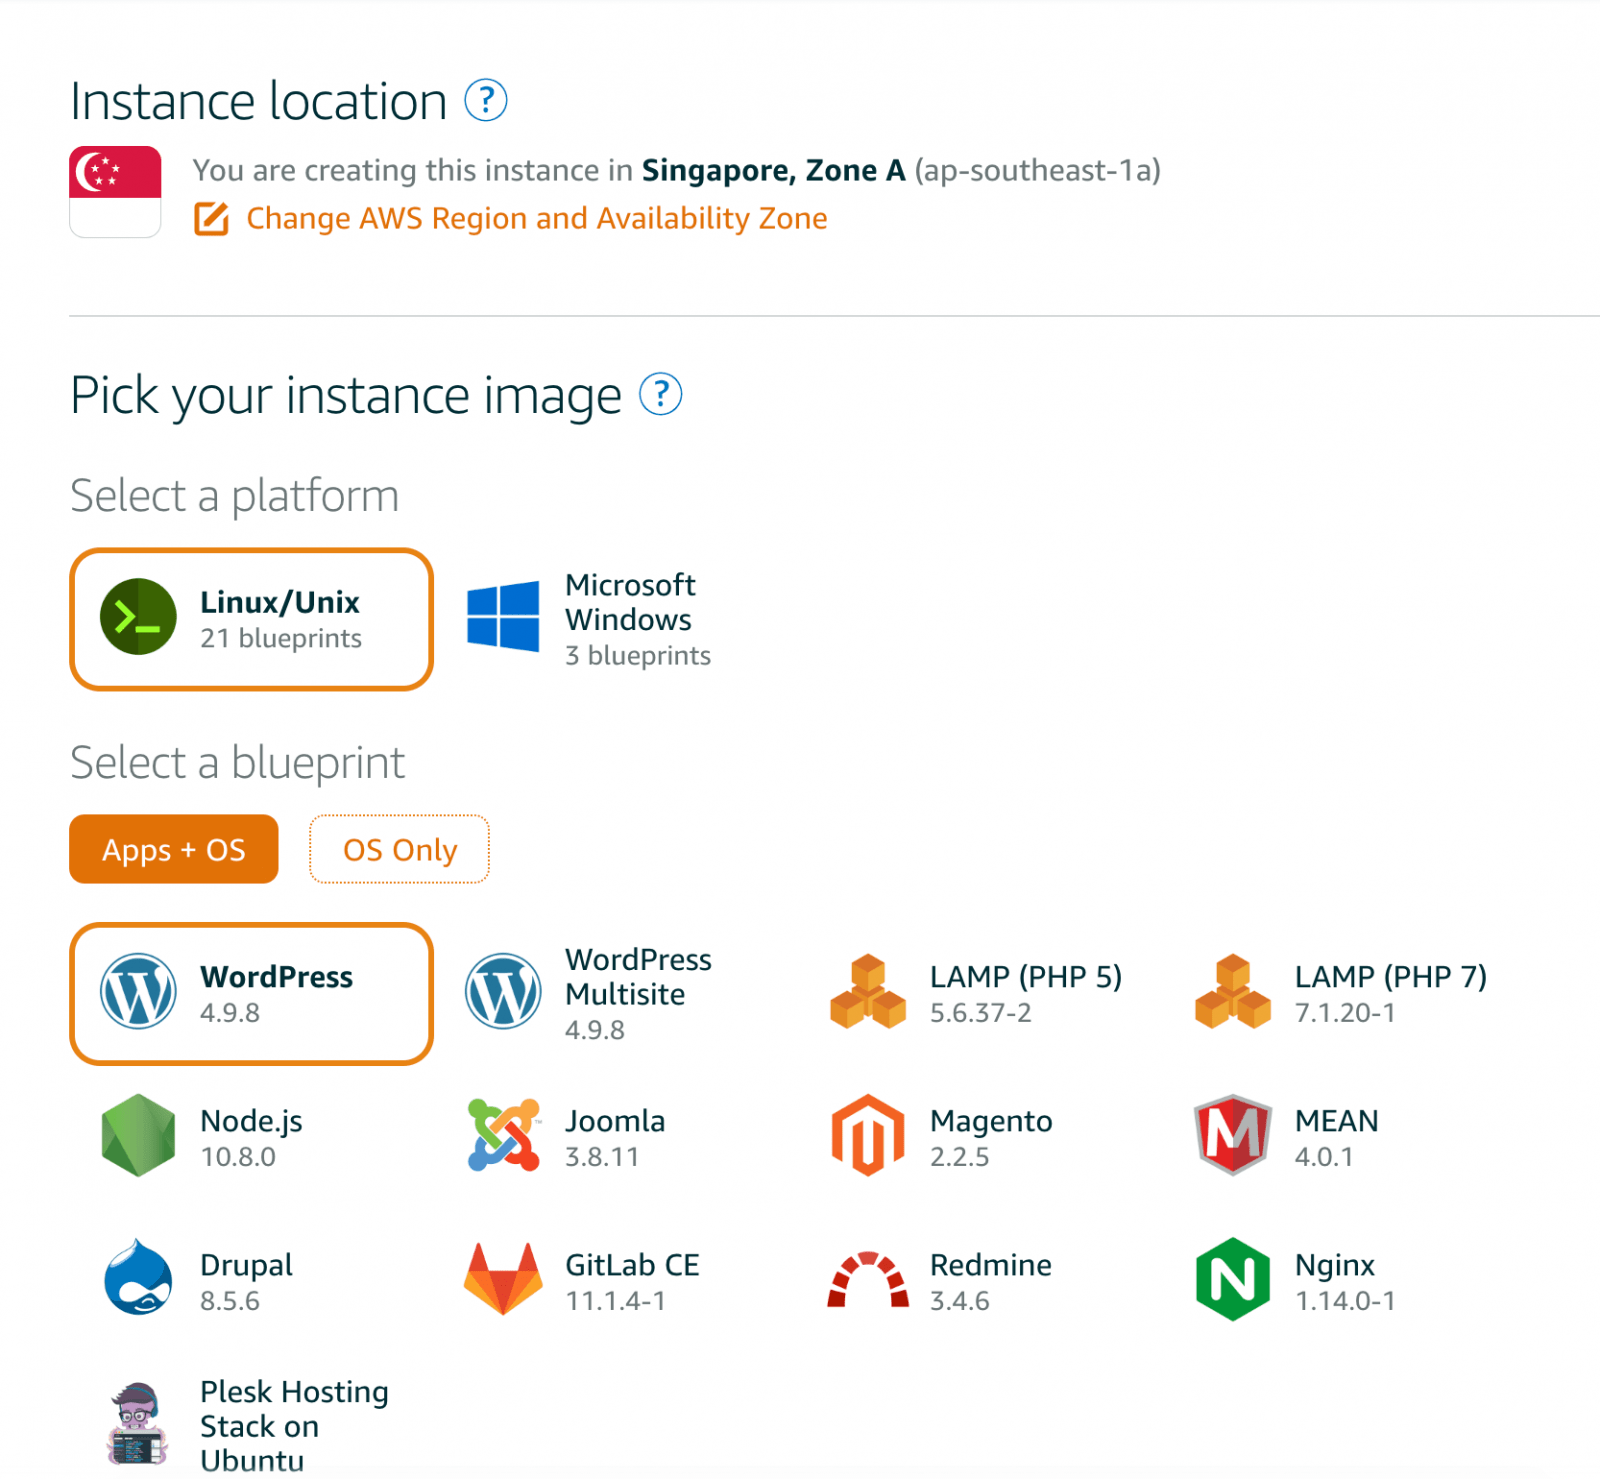Click the 10.8.0 version text
Image resolution: width=1600 pixels, height=1479 pixels.
pyautogui.click(x=238, y=1156)
